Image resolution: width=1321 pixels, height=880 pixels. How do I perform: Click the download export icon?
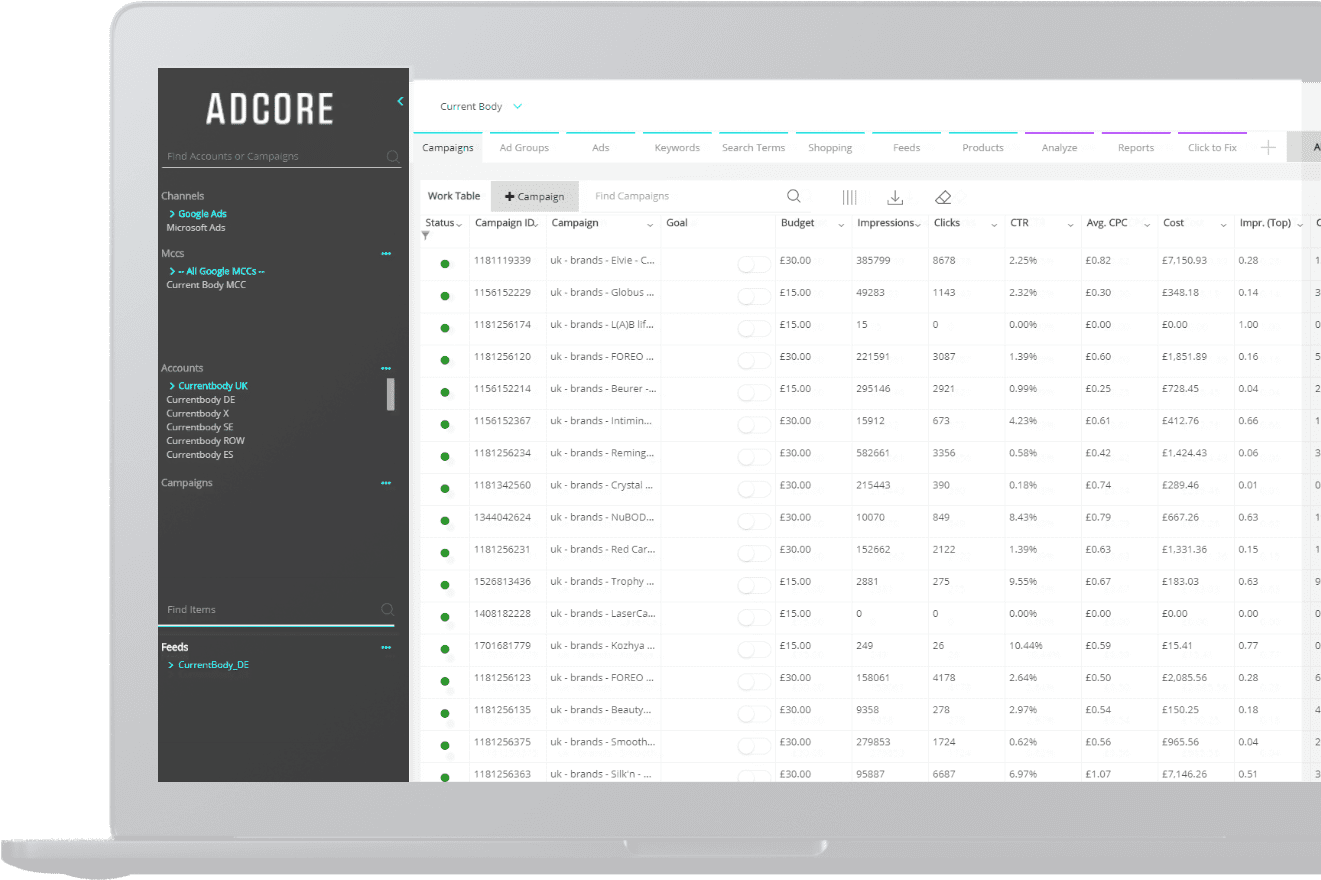pos(895,197)
